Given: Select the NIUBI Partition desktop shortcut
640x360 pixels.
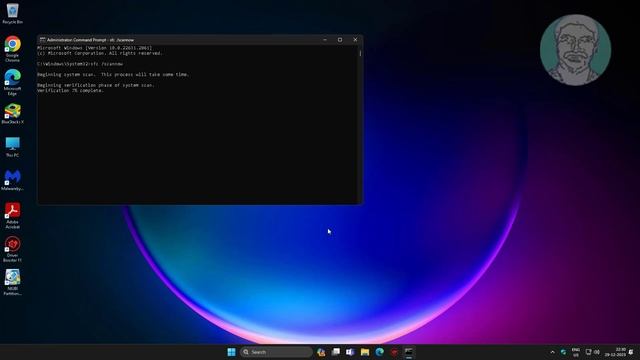Looking at the screenshot, I should pos(12,282).
